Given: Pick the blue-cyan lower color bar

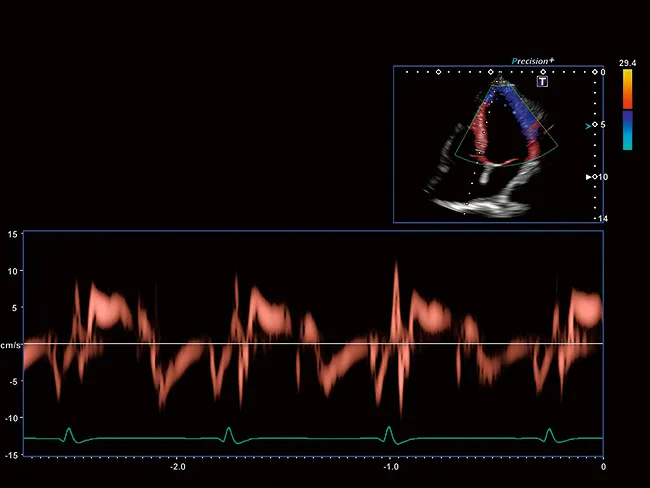Looking at the screenshot, I should (x=627, y=129).
